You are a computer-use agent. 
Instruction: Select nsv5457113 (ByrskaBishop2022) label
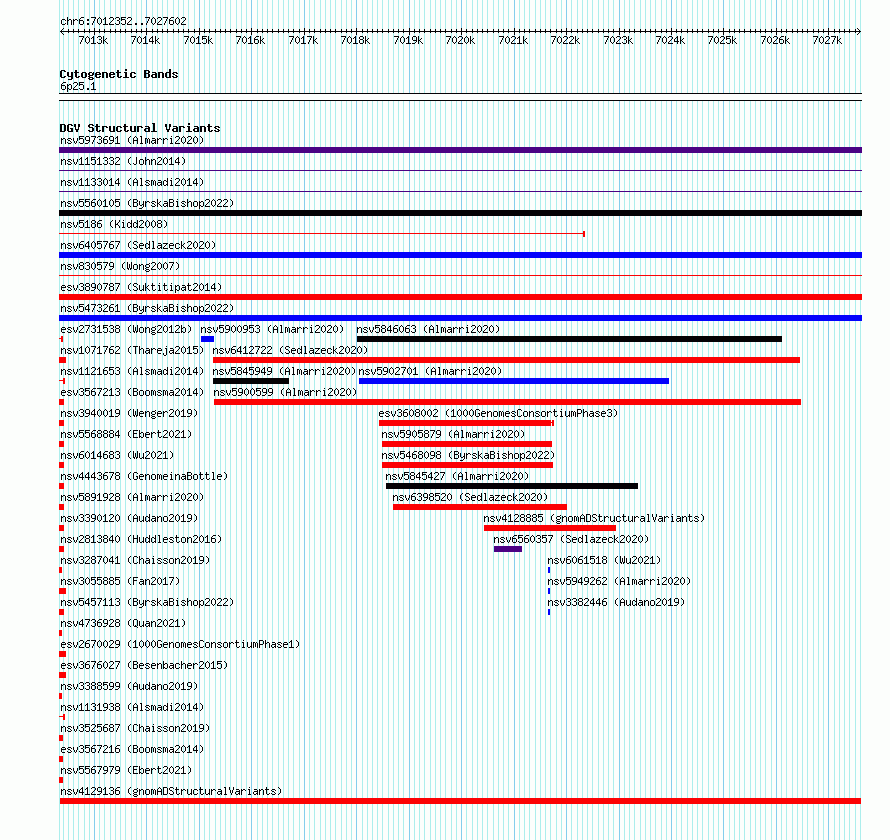(x=147, y=602)
